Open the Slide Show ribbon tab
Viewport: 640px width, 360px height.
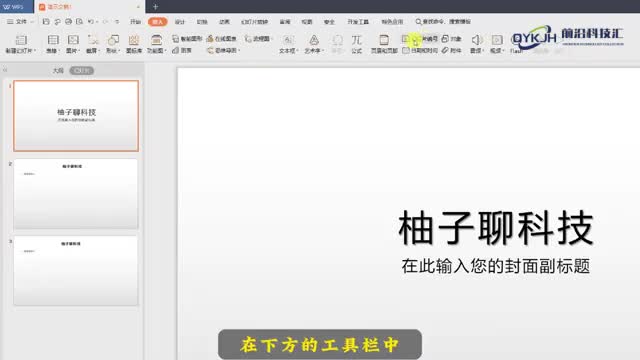(x=255, y=22)
